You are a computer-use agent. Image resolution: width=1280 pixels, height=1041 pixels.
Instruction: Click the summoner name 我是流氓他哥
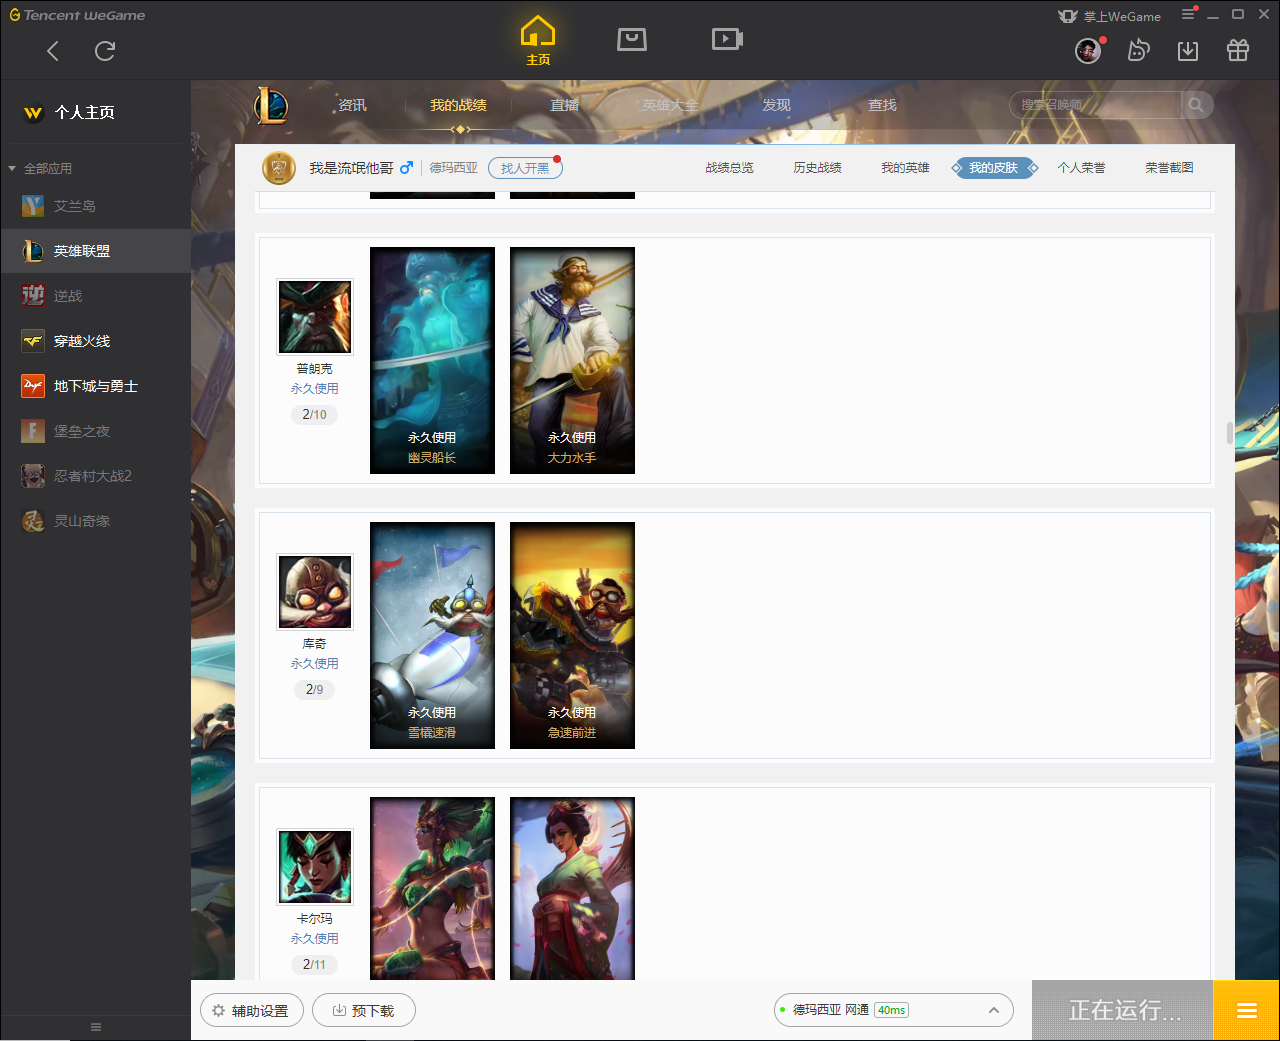pyautogui.click(x=351, y=168)
